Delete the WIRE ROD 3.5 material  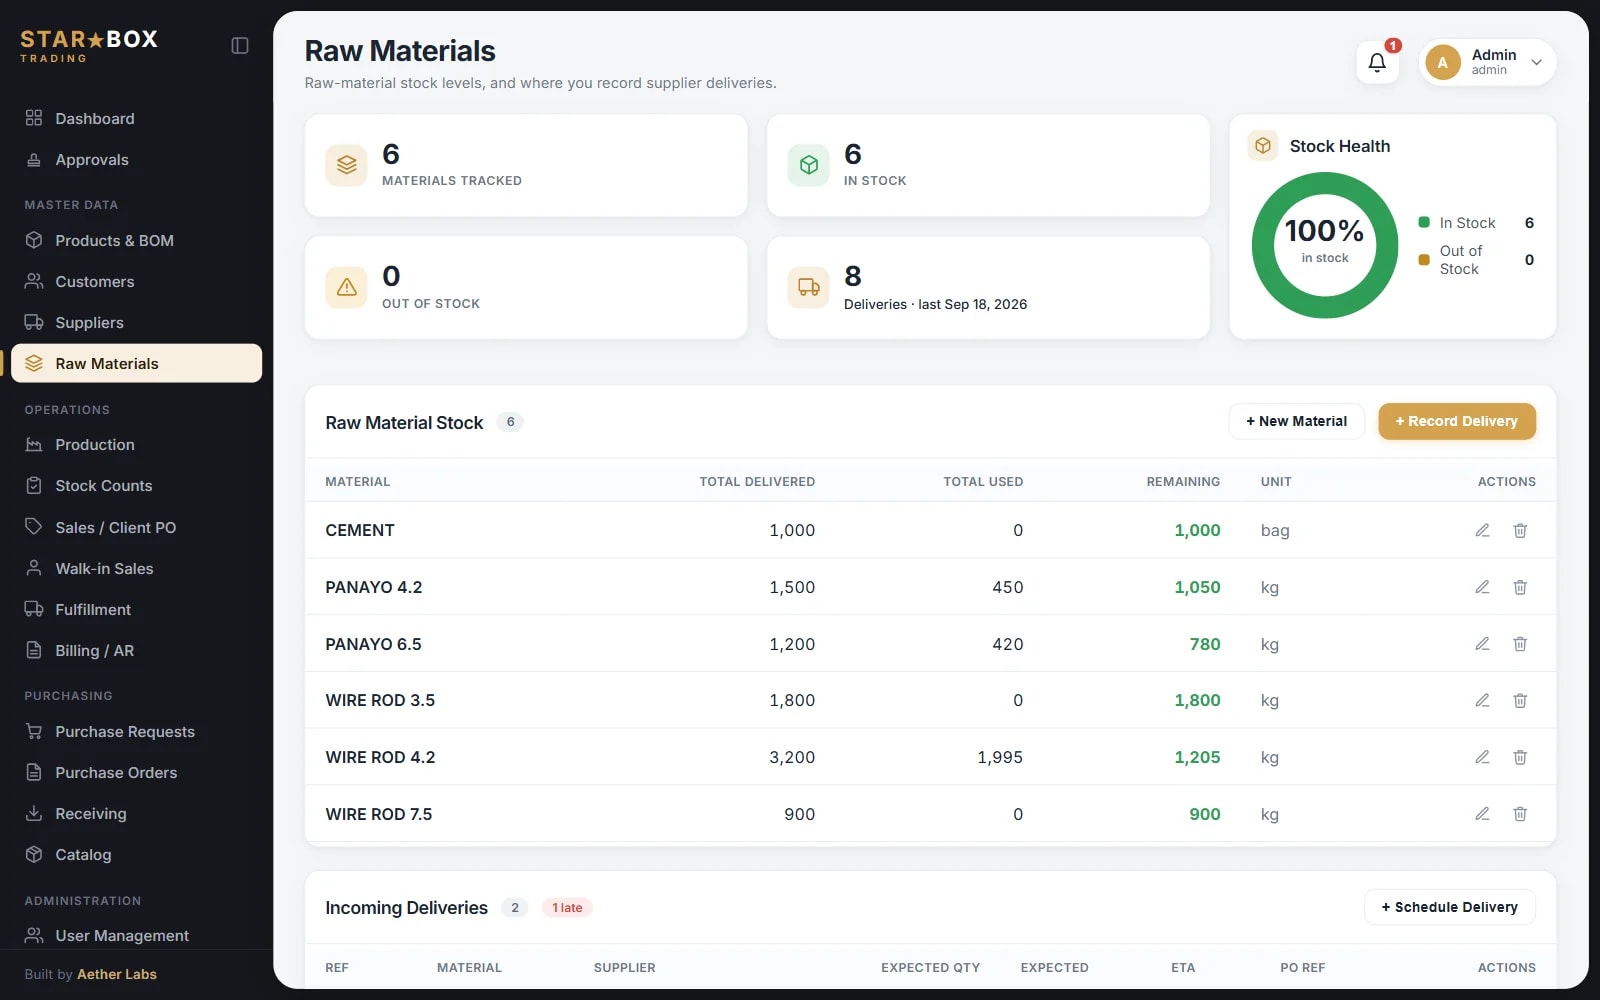[1520, 700]
